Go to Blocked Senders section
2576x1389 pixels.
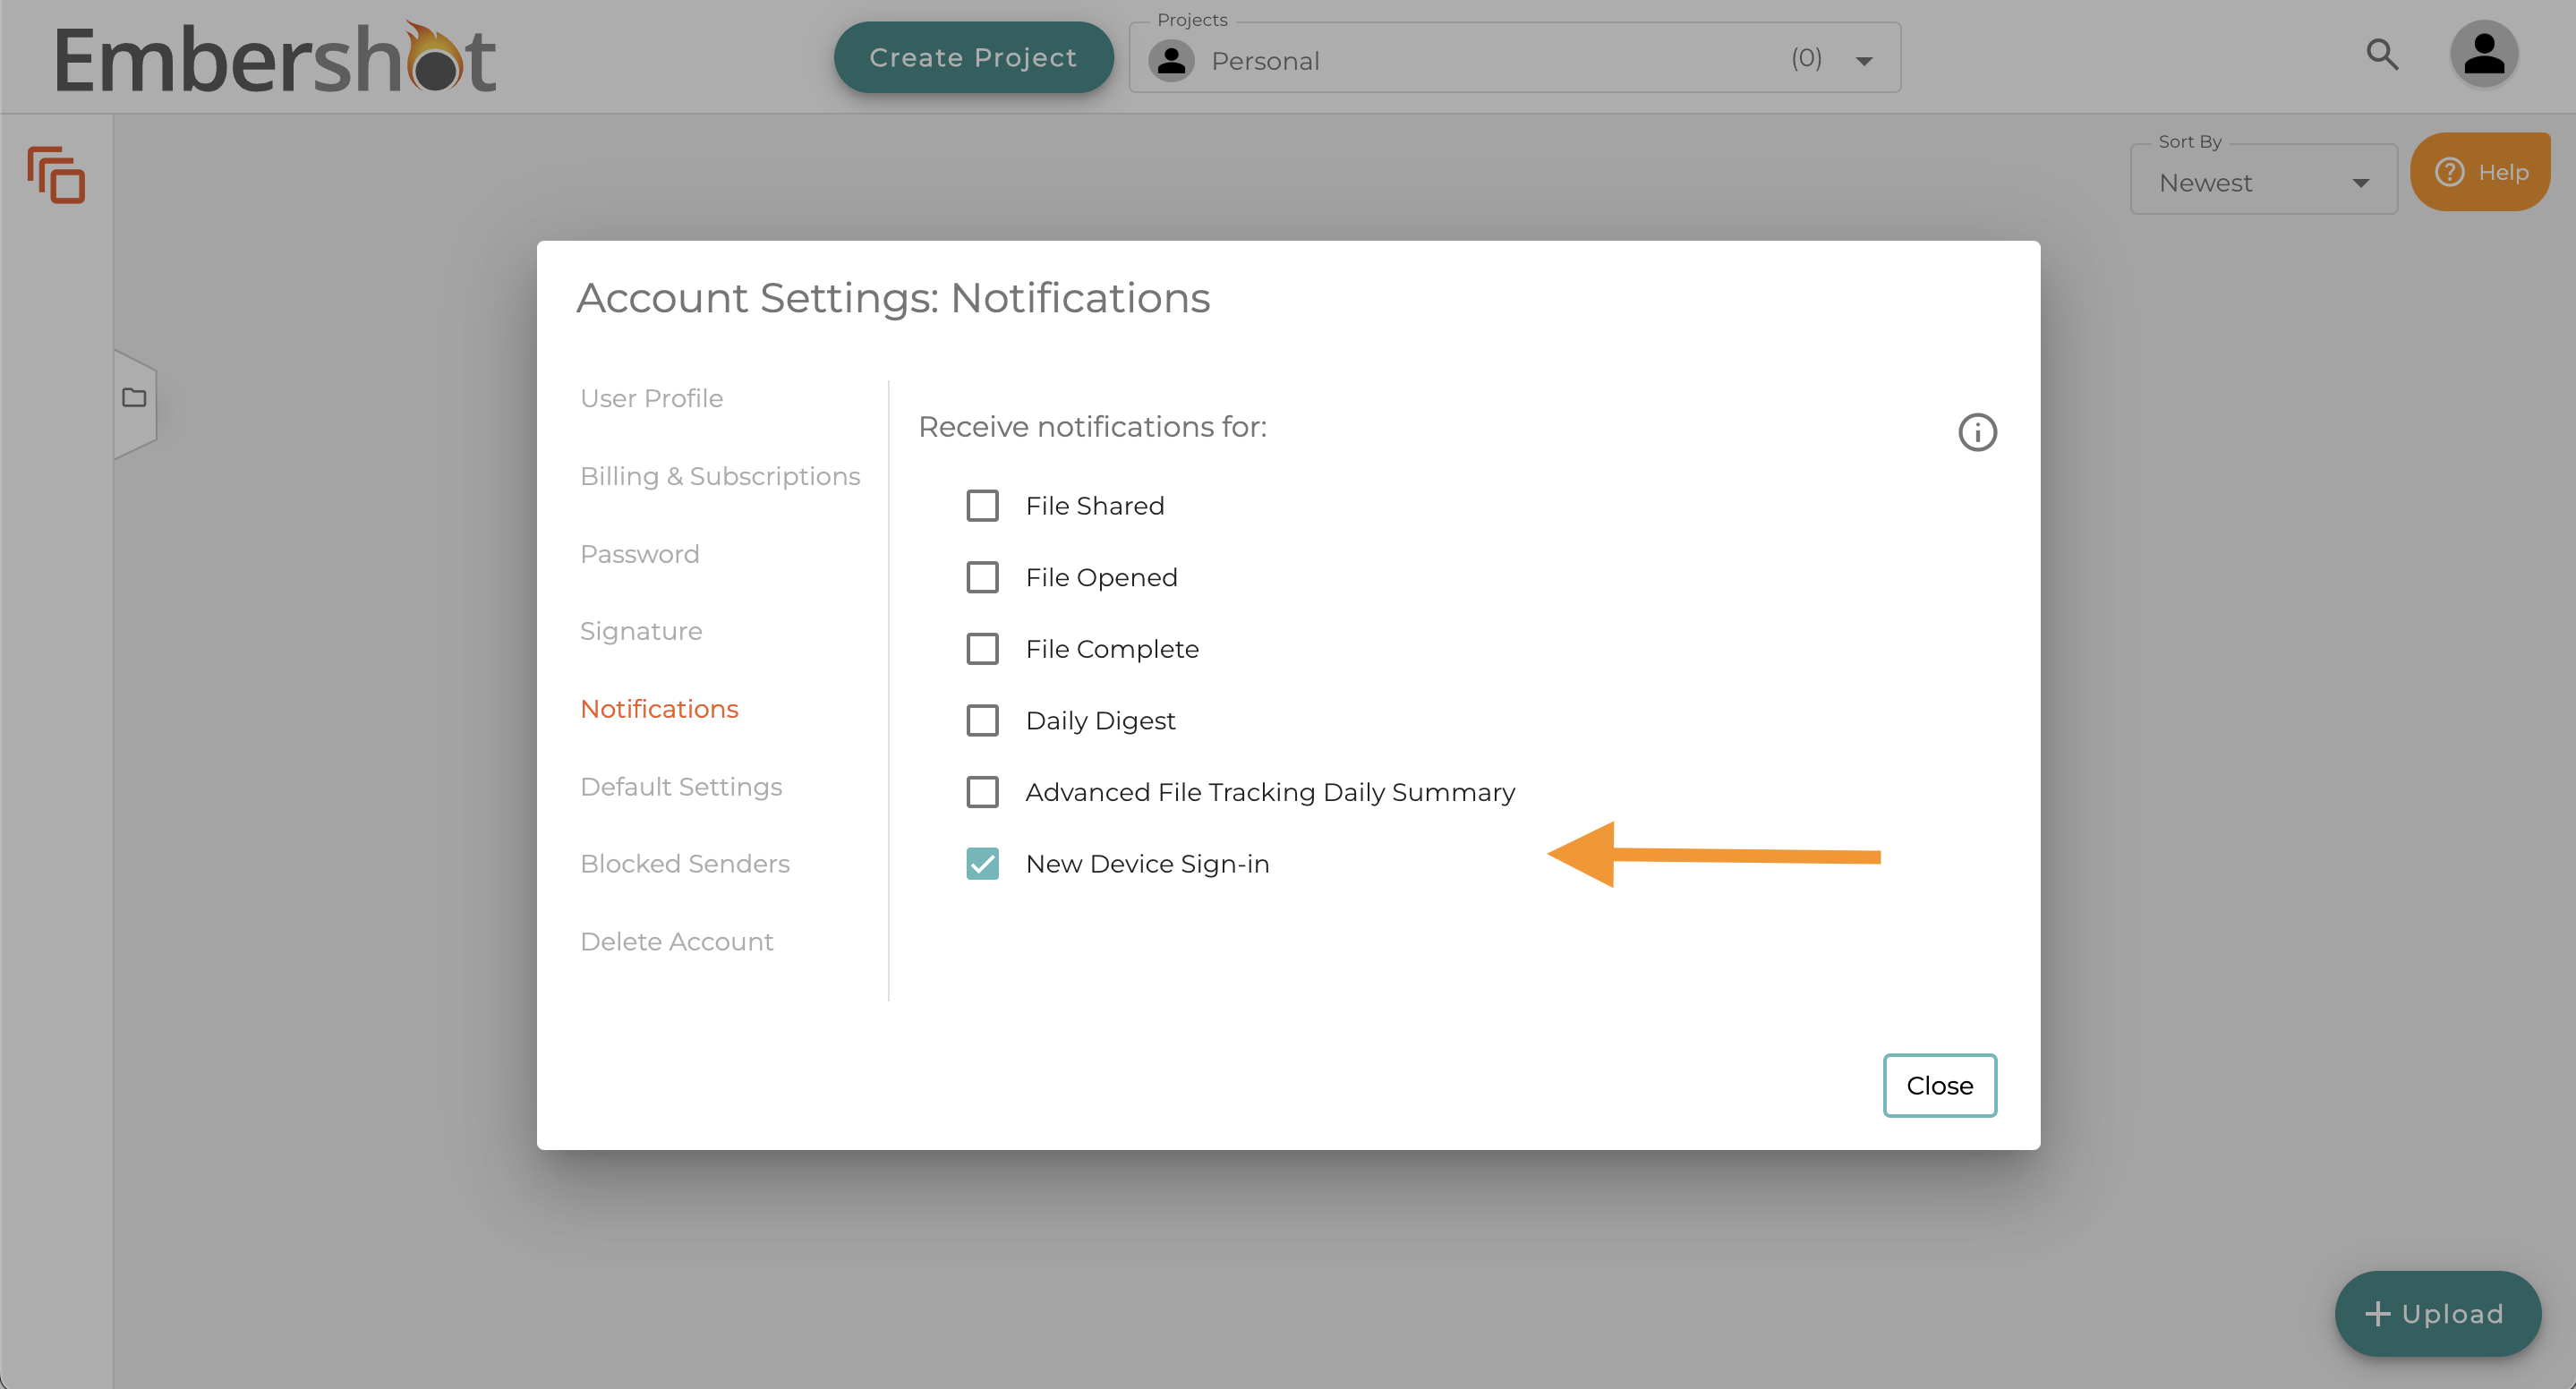coord(684,864)
